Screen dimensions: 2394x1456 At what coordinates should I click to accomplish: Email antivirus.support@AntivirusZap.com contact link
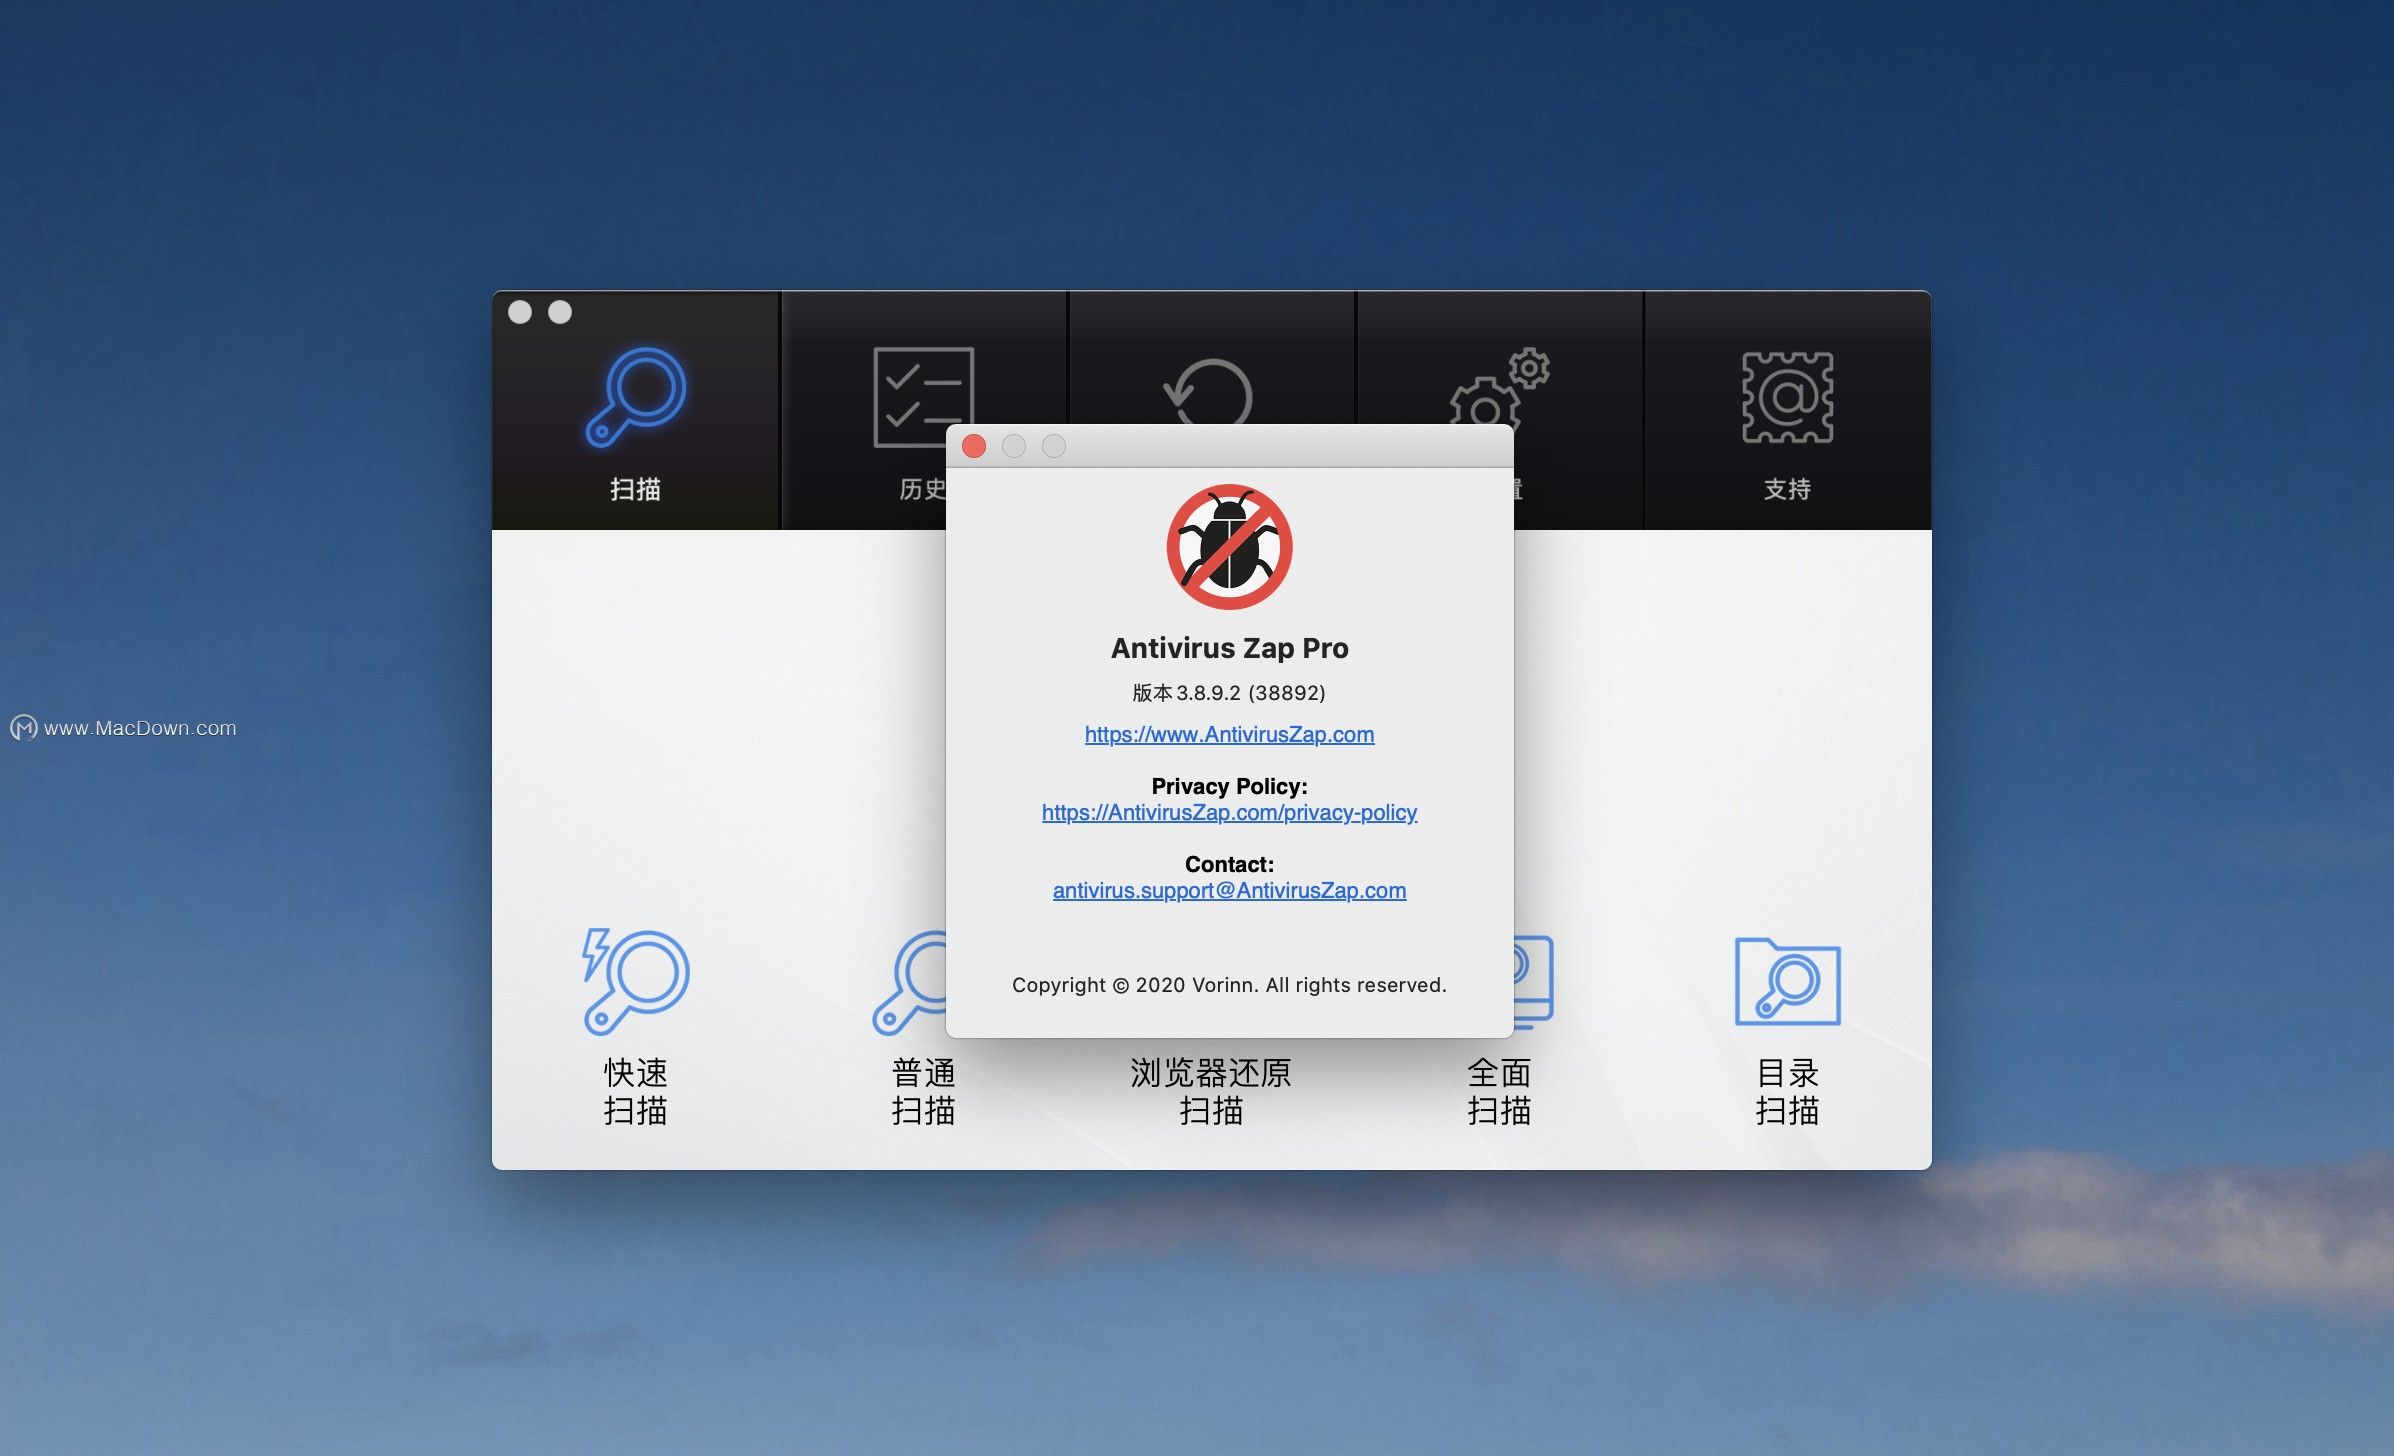(1228, 890)
